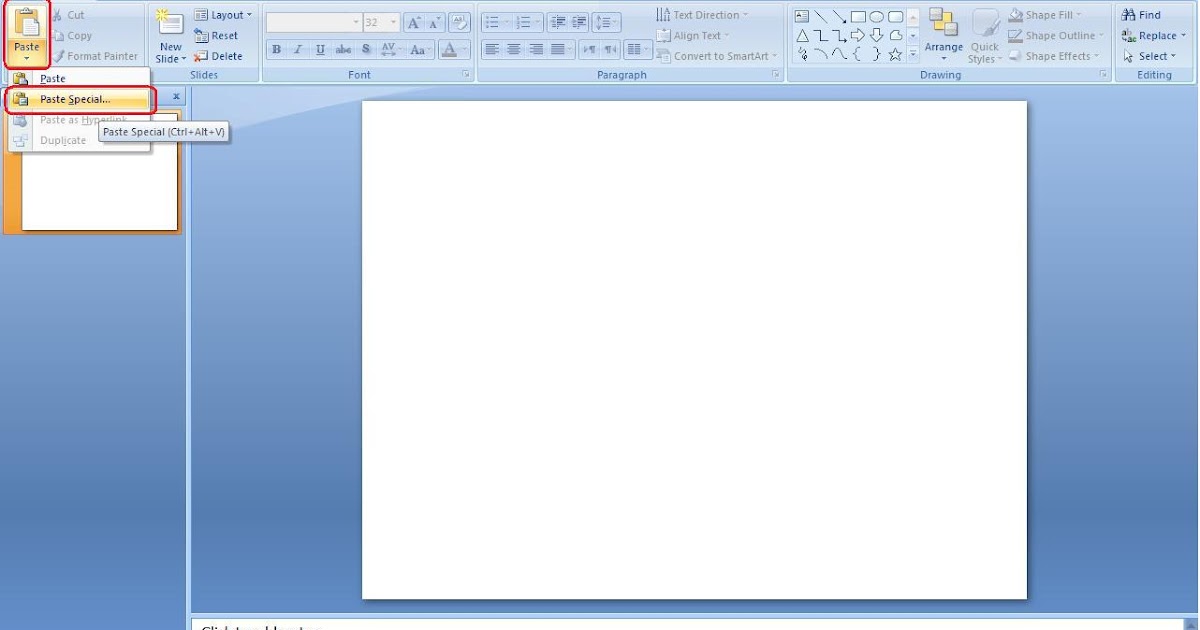Toggle italic formatting
This screenshot has height=630, width=1200.
click(x=298, y=48)
